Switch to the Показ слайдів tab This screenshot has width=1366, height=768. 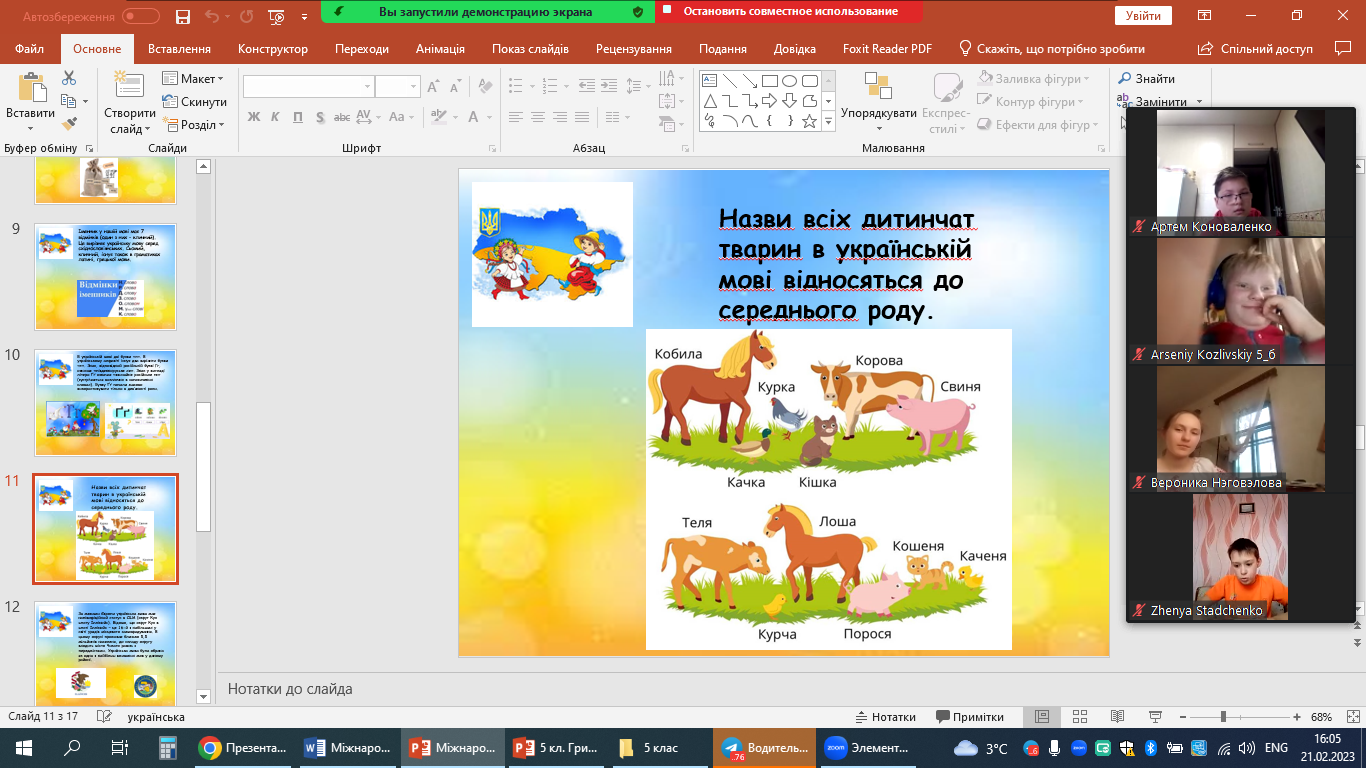[530, 49]
